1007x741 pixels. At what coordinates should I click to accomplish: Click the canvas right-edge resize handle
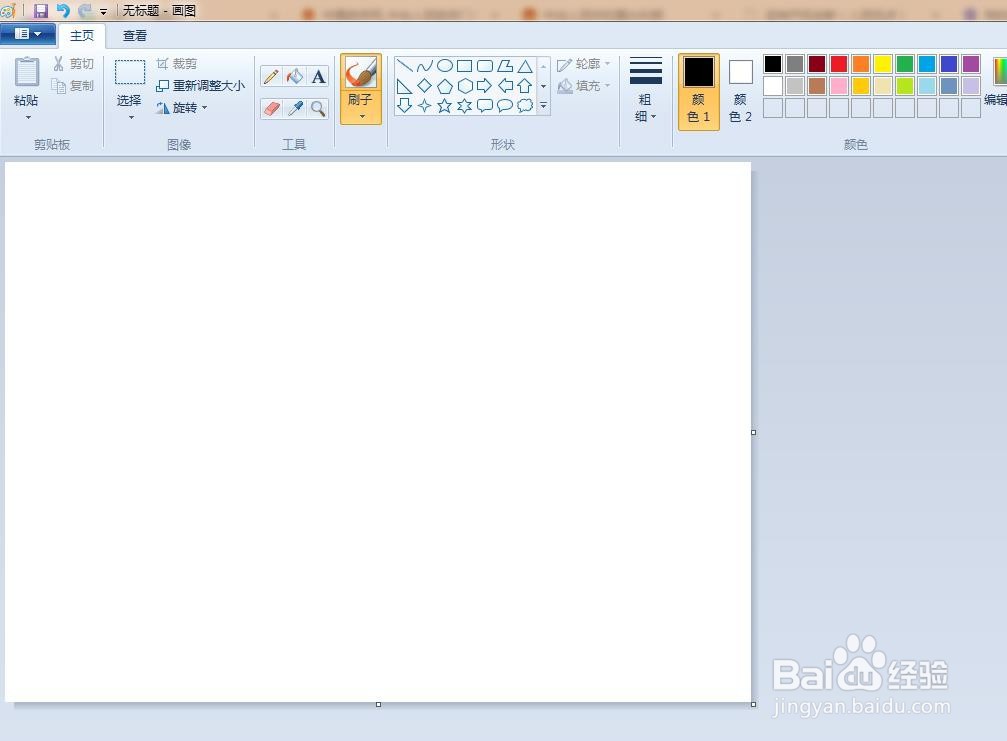(753, 432)
